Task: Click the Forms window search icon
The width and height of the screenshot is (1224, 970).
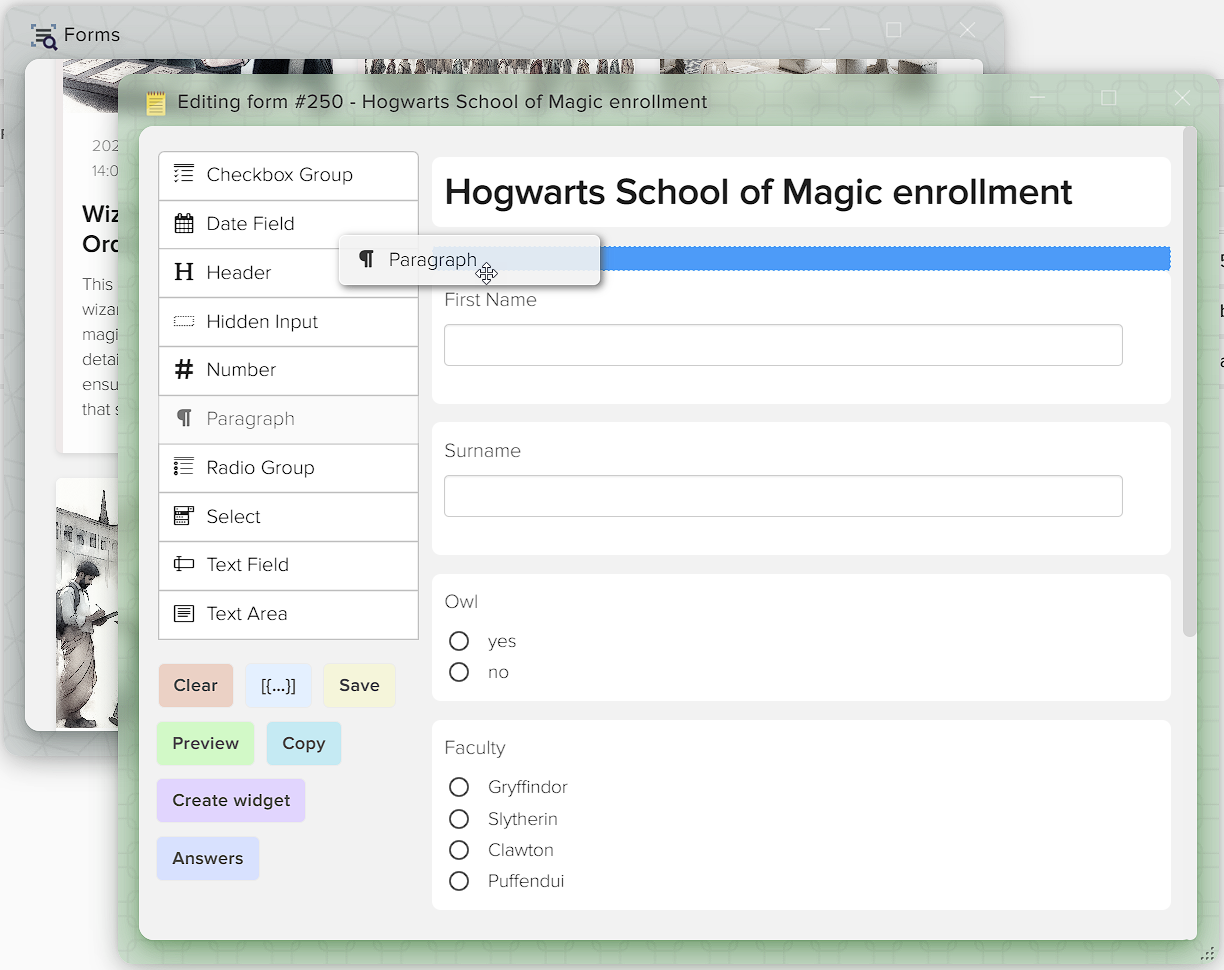Action: pyautogui.click(x=44, y=36)
